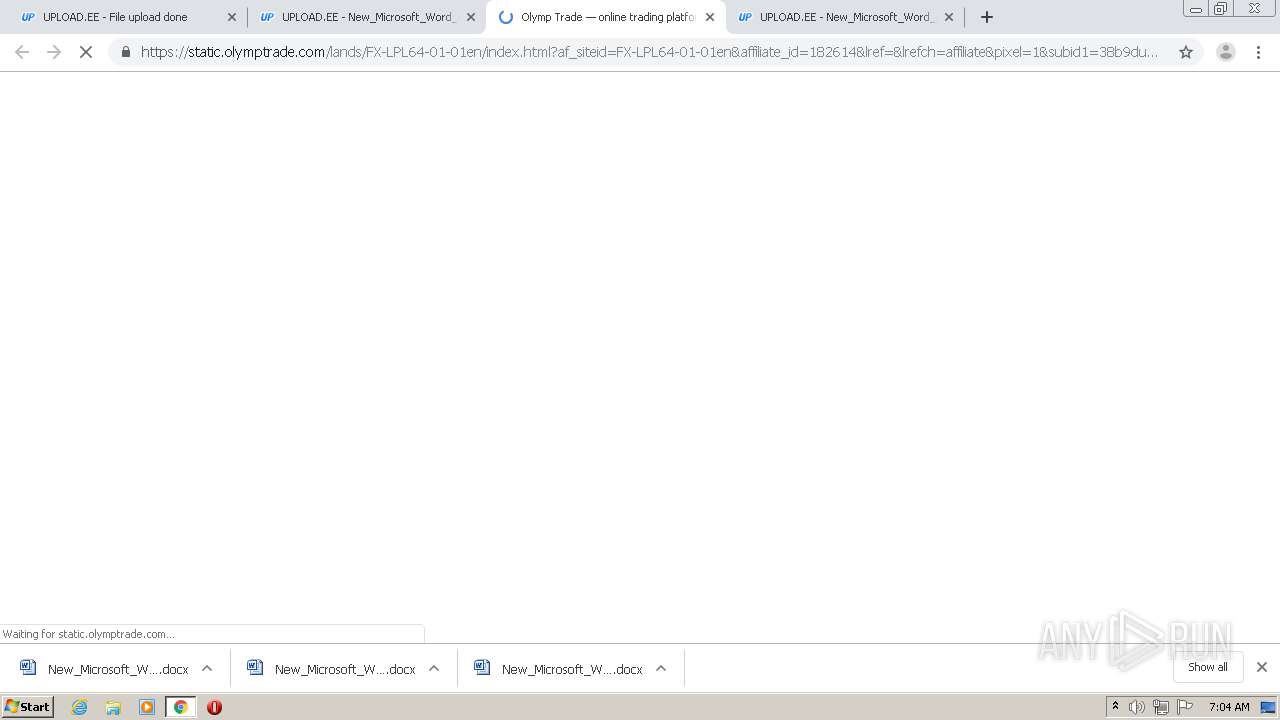View site security lock info
The image size is (1280, 720).
point(125,52)
